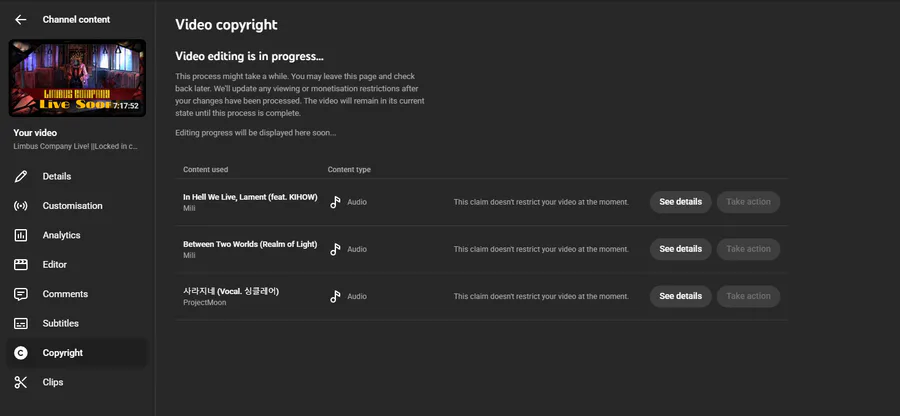The image size is (900, 416).
Task: Click the Details pencil icon
Action: 21,177
